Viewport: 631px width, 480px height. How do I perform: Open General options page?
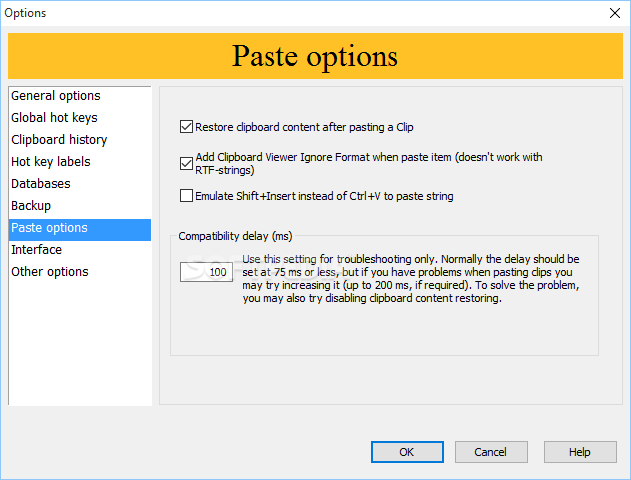pos(56,96)
